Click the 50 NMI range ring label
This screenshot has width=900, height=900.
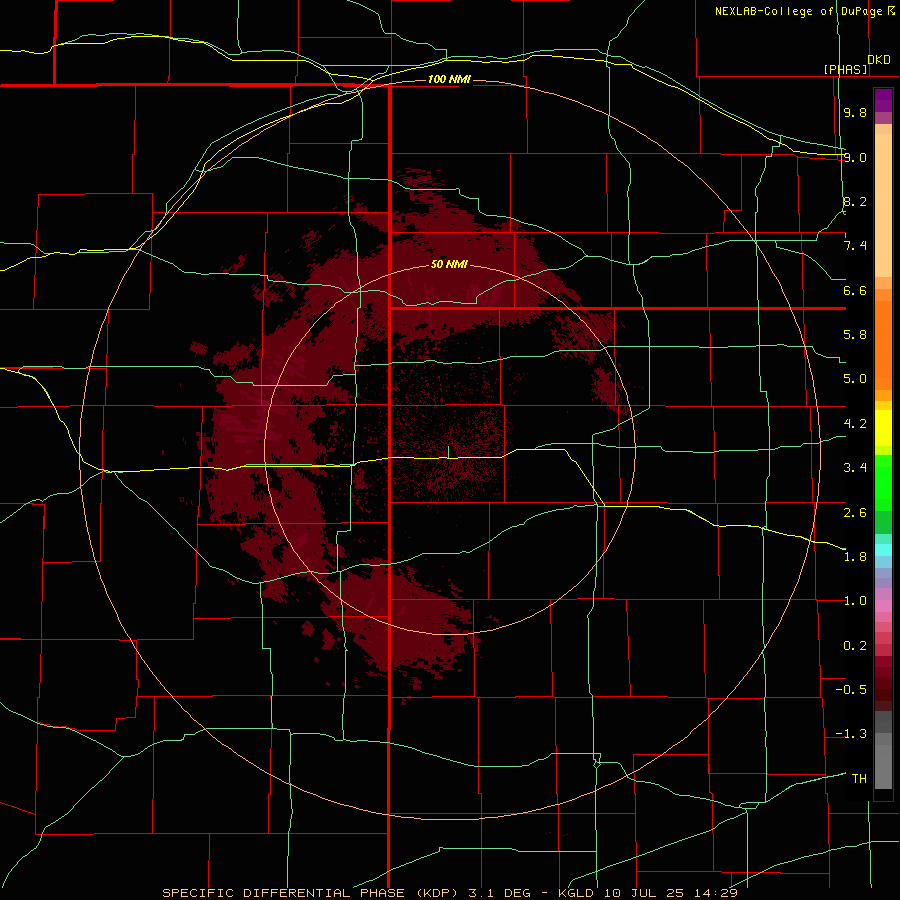[x=449, y=264]
